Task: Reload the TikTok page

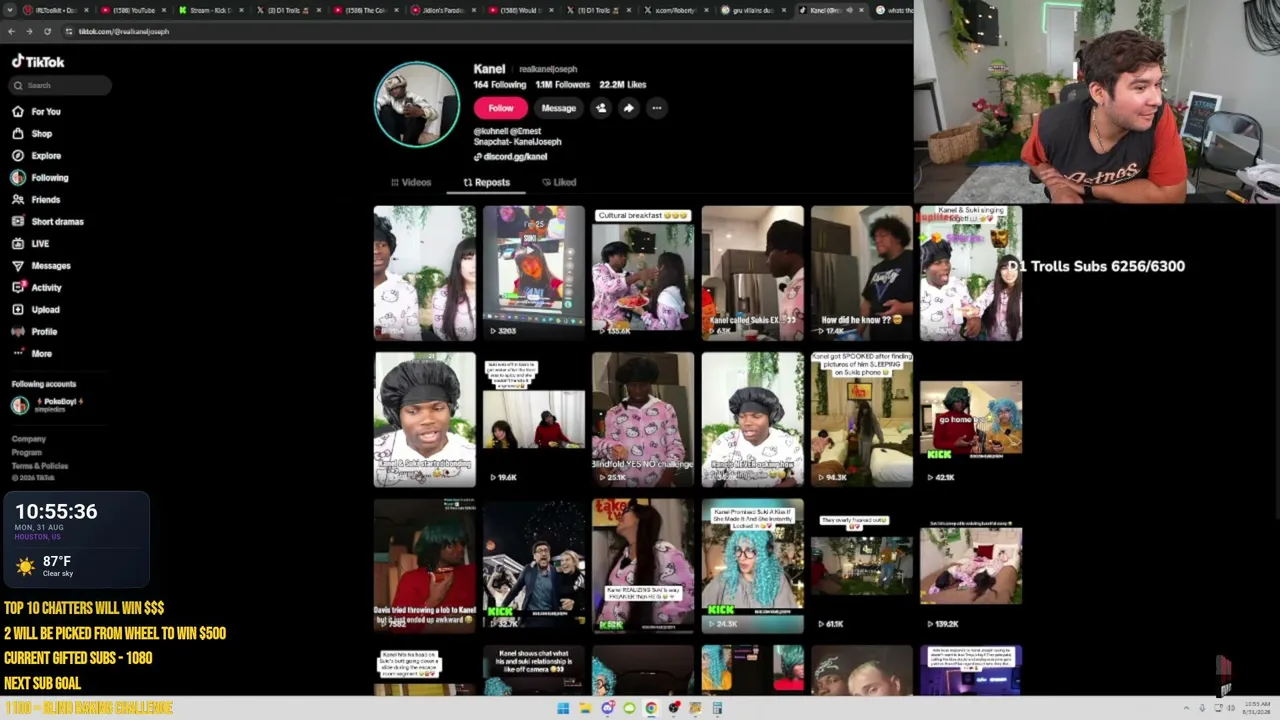Action: pos(47,31)
